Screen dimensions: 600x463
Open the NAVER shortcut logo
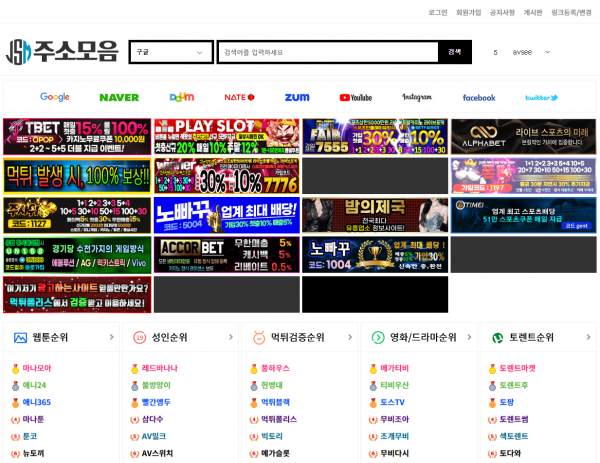pyautogui.click(x=119, y=98)
